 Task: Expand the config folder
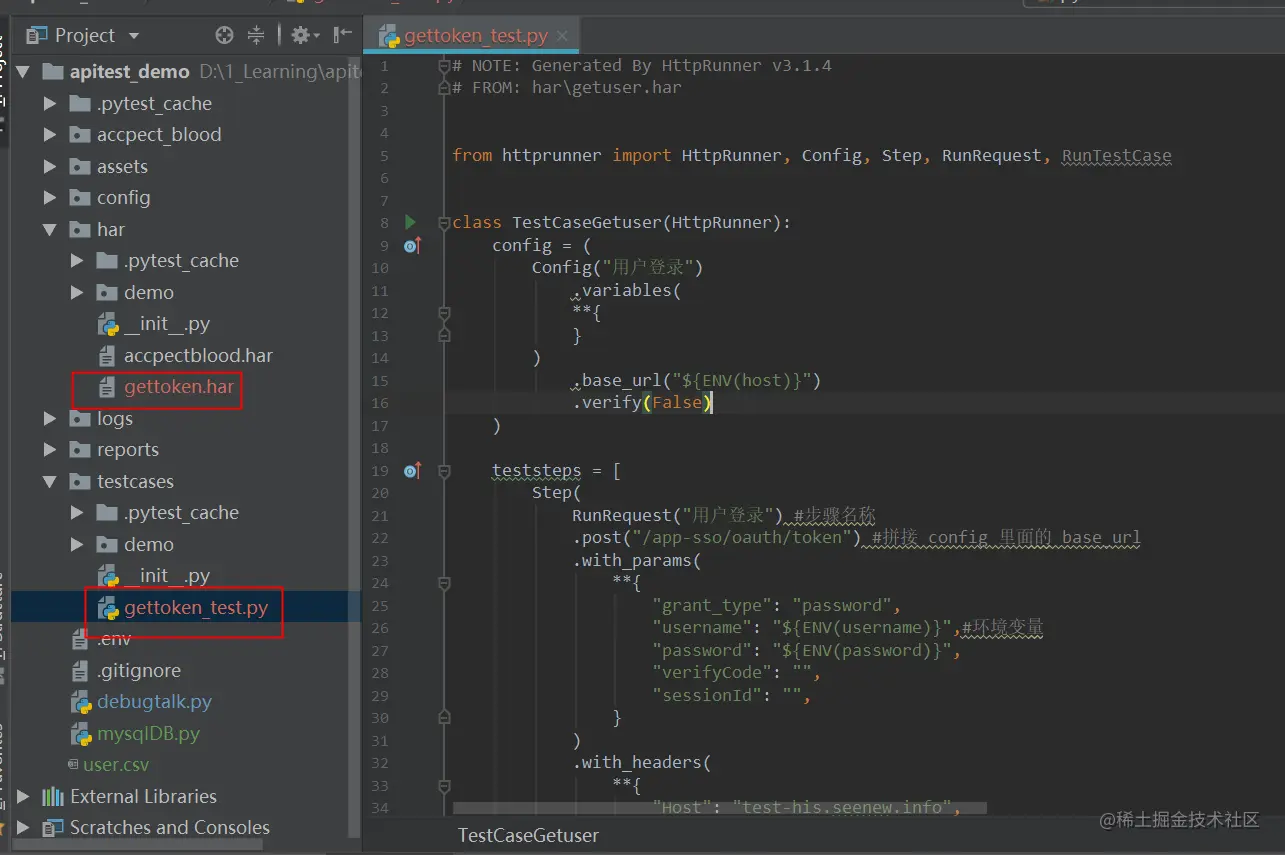[50, 198]
